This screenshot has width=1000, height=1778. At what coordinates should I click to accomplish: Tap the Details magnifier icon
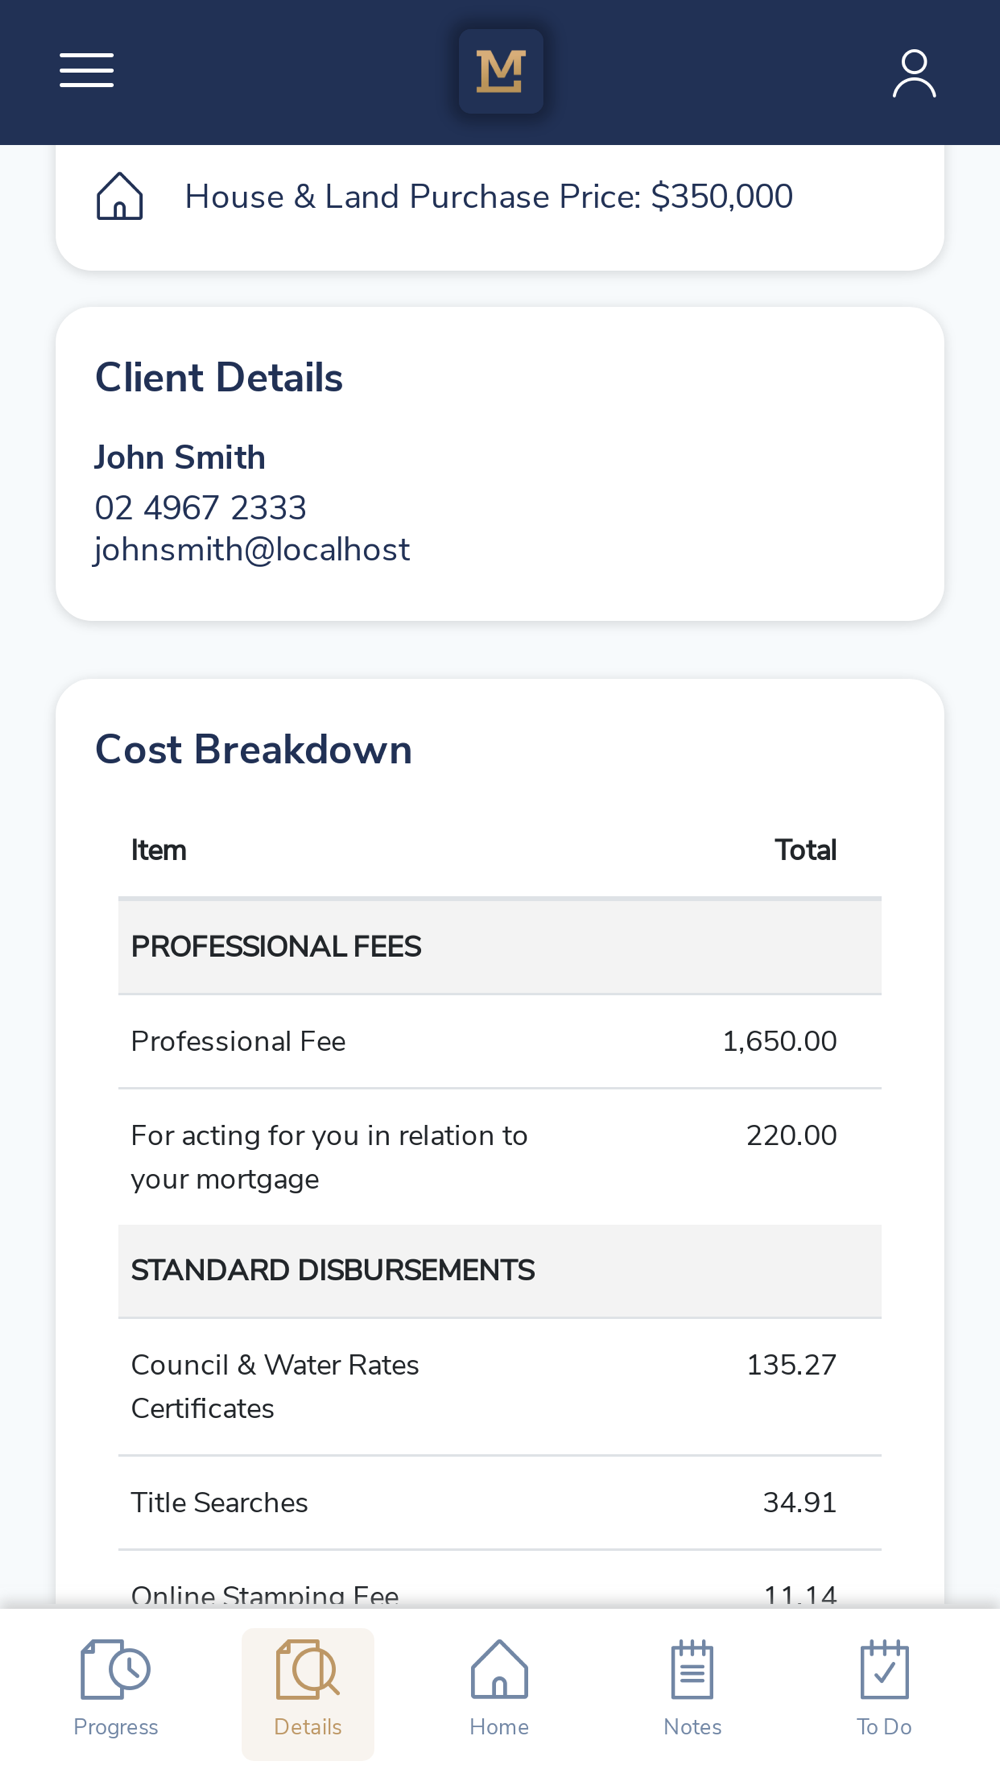click(x=308, y=1669)
